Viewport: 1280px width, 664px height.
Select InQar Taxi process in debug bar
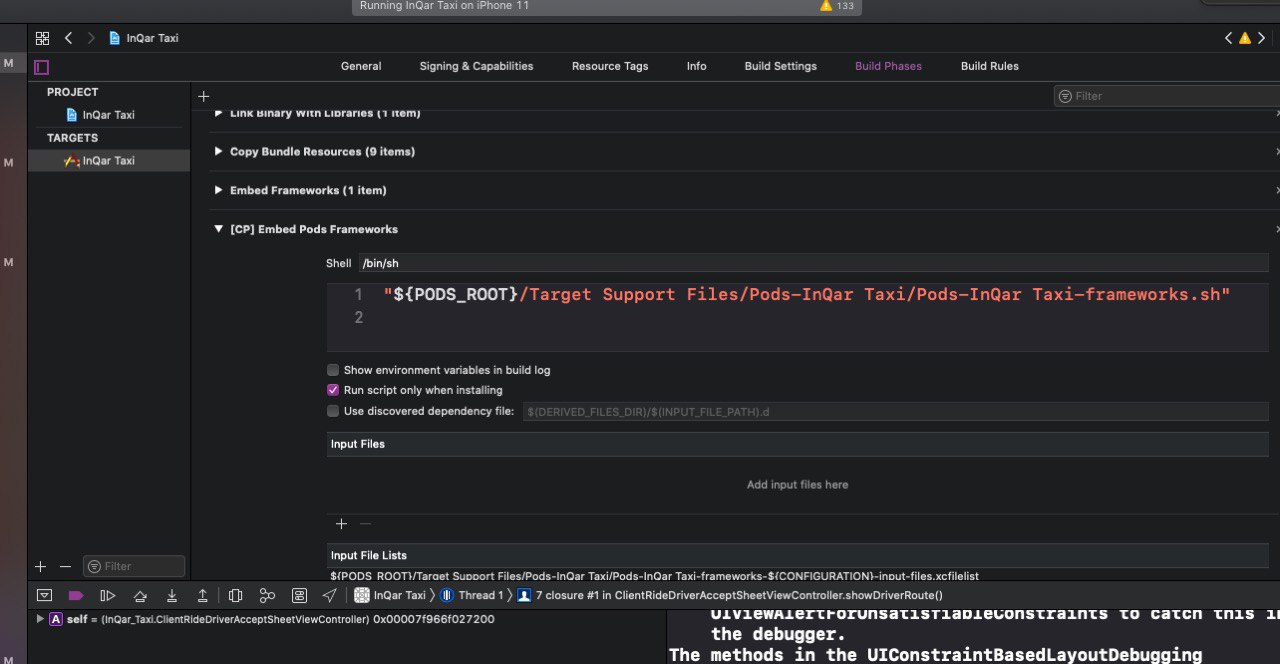point(390,595)
